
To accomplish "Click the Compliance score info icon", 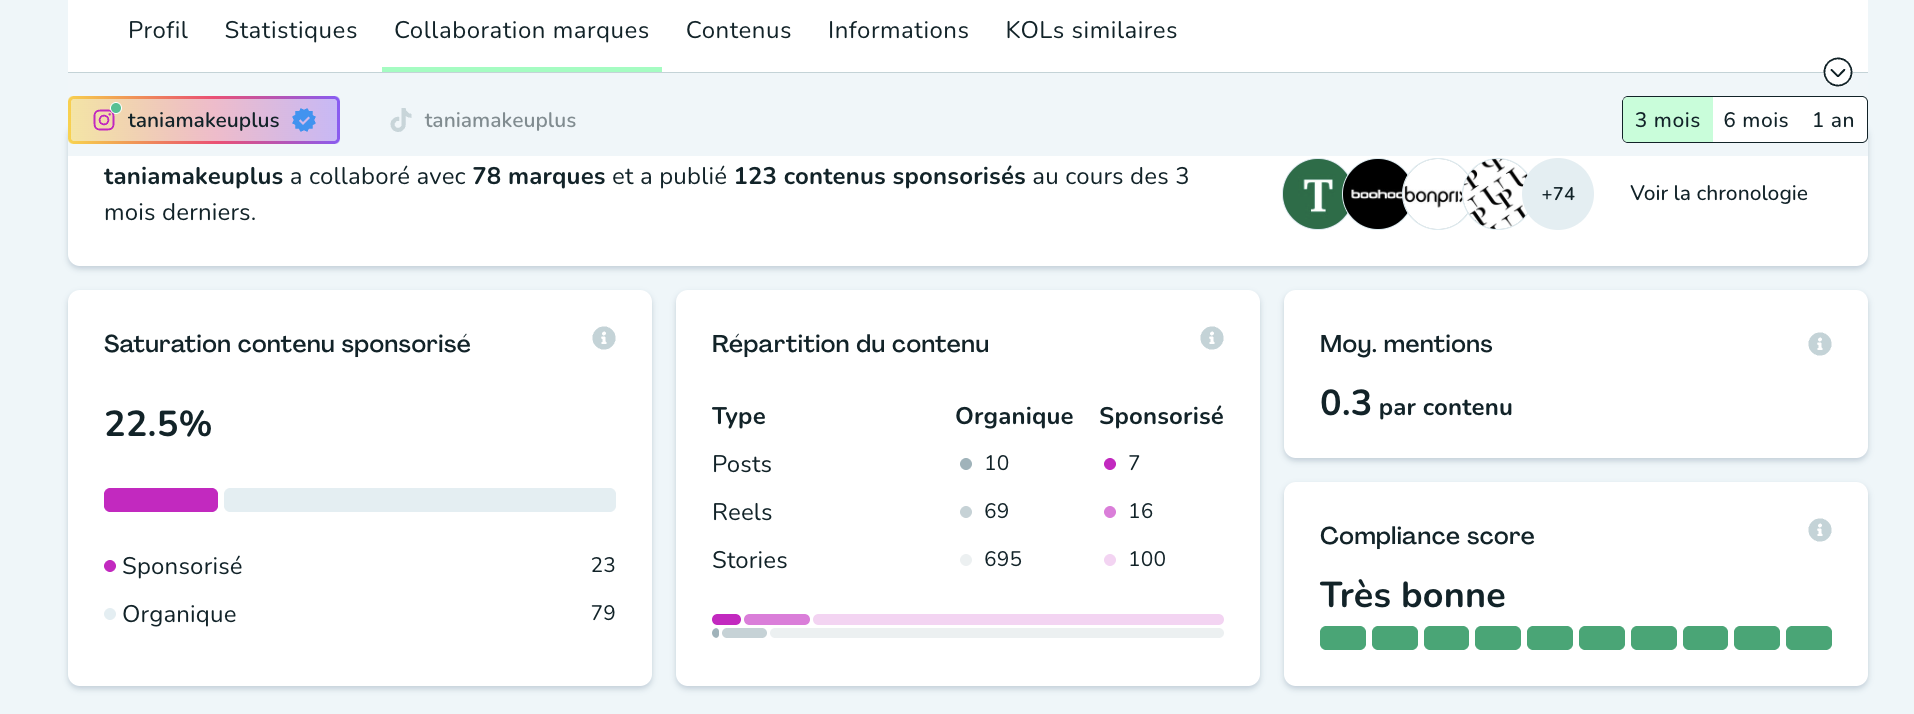I will [1819, 530].
